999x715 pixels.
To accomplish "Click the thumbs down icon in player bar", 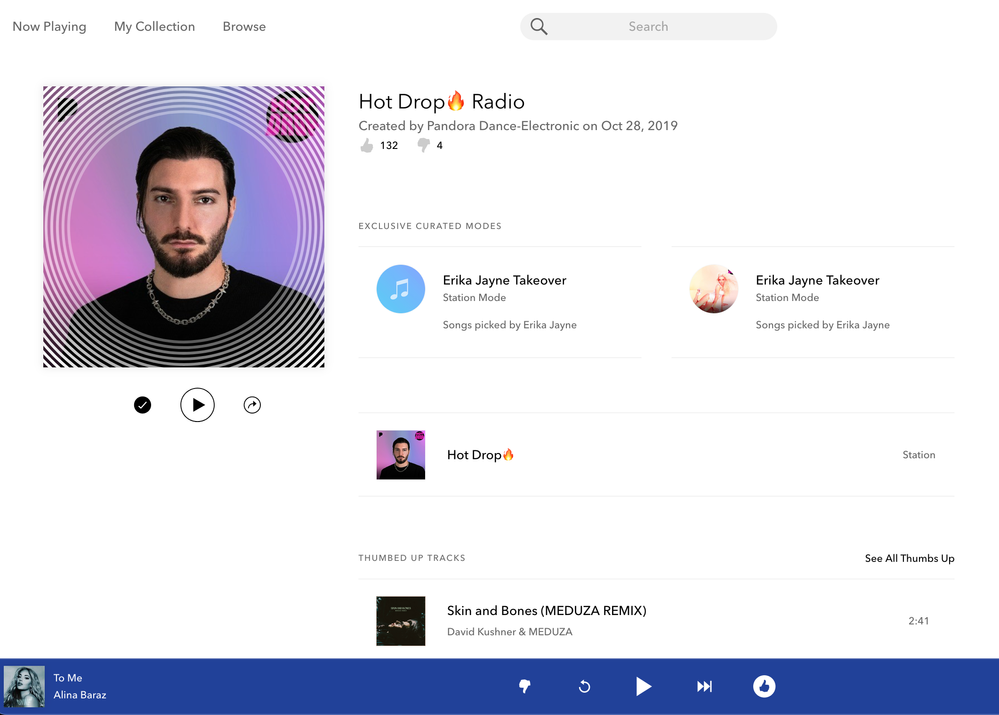I will (x=524, y=686).
